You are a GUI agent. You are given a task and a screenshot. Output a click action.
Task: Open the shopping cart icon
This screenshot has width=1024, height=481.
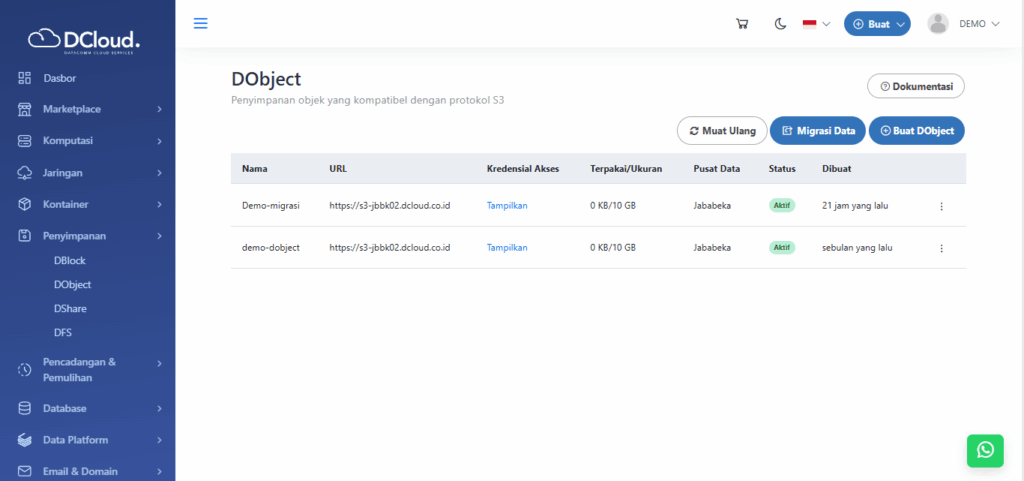point(742,24)
